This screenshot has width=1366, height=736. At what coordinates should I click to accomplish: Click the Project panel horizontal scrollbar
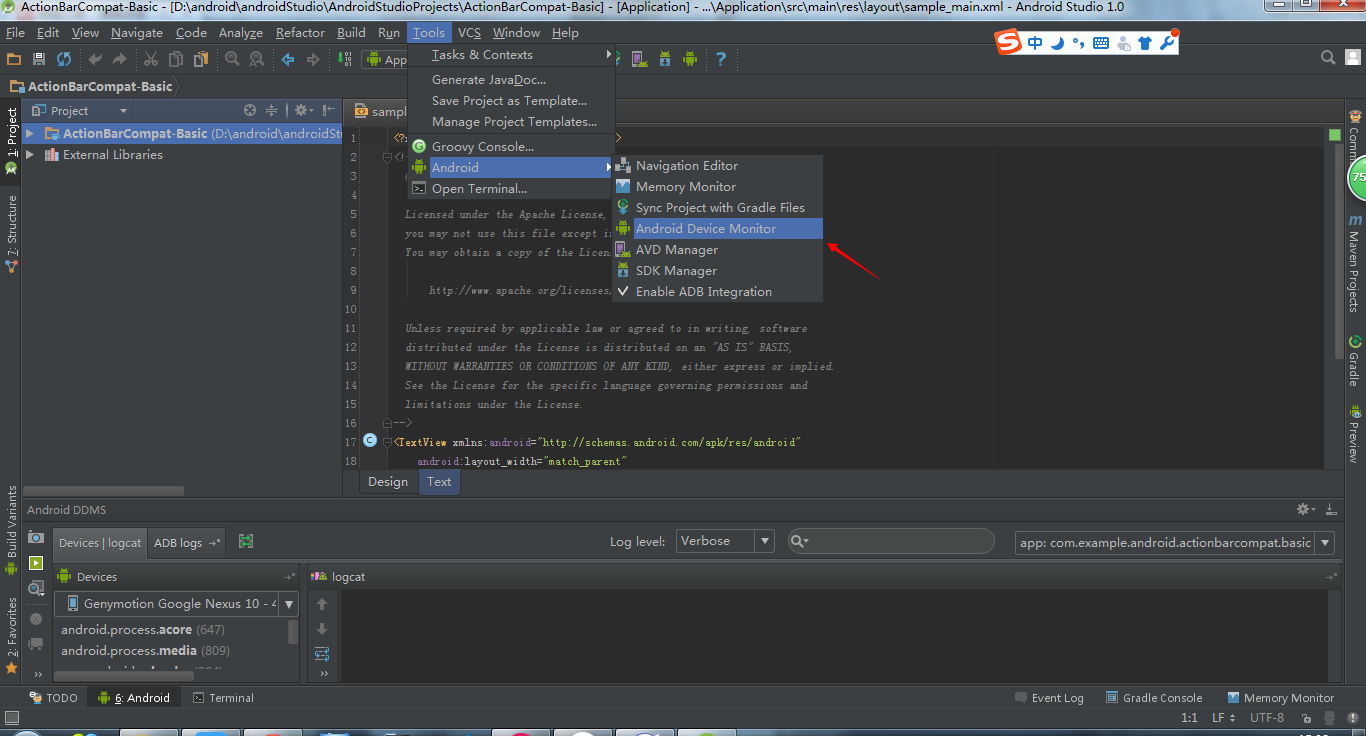[x=104, y=491]
